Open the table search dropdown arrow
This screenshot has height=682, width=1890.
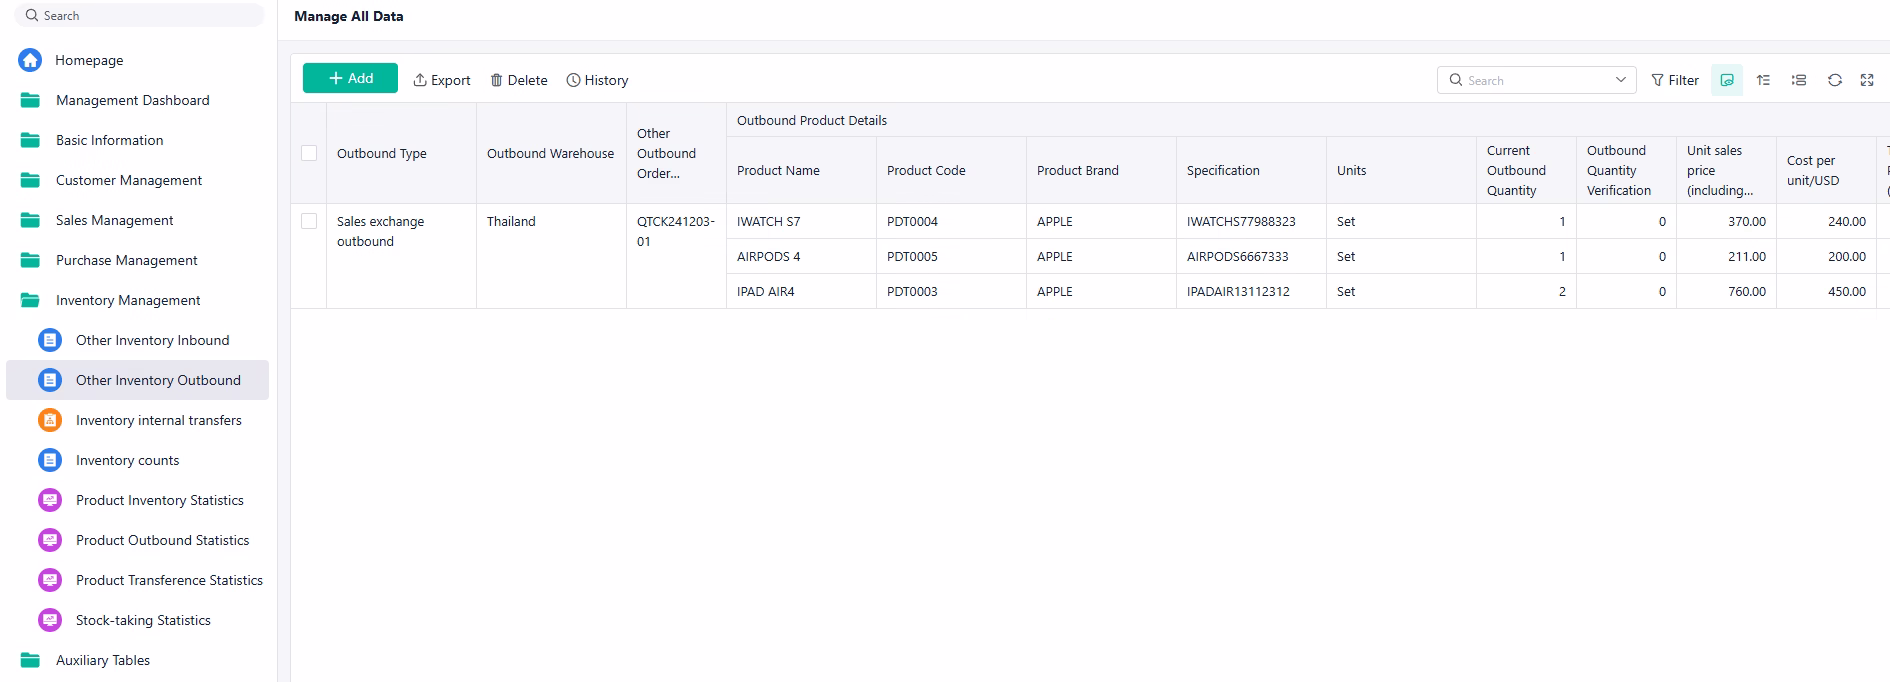(1620, 80)
